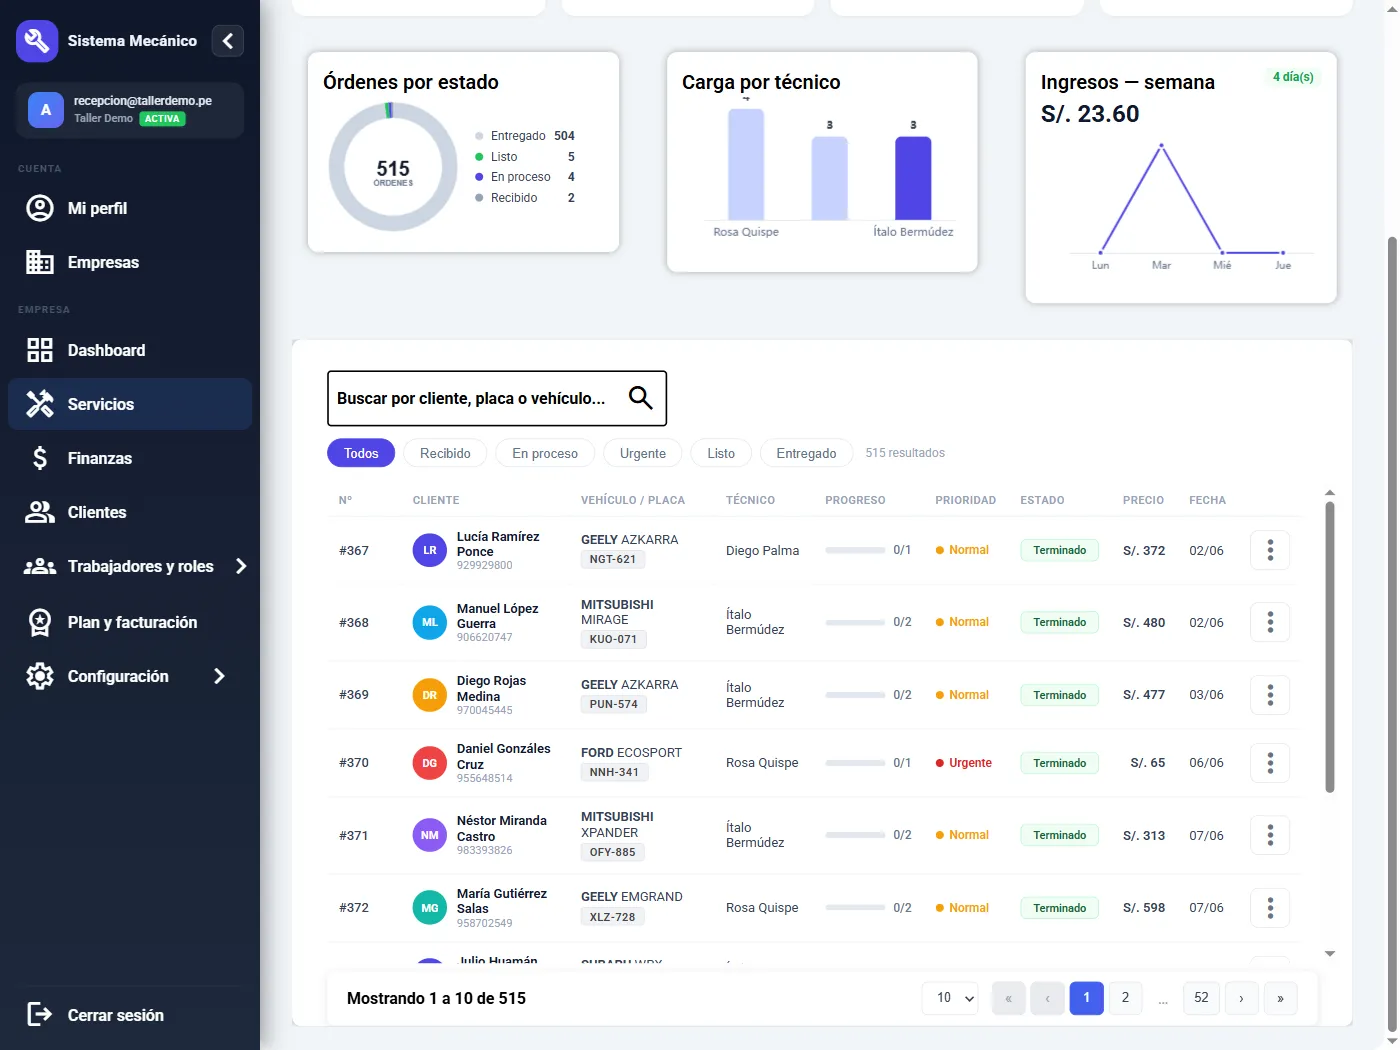1400x1050 pixels.
Task: Click the Ítalo Bermúdez bar in the chart
Action: tap(913, 178)
